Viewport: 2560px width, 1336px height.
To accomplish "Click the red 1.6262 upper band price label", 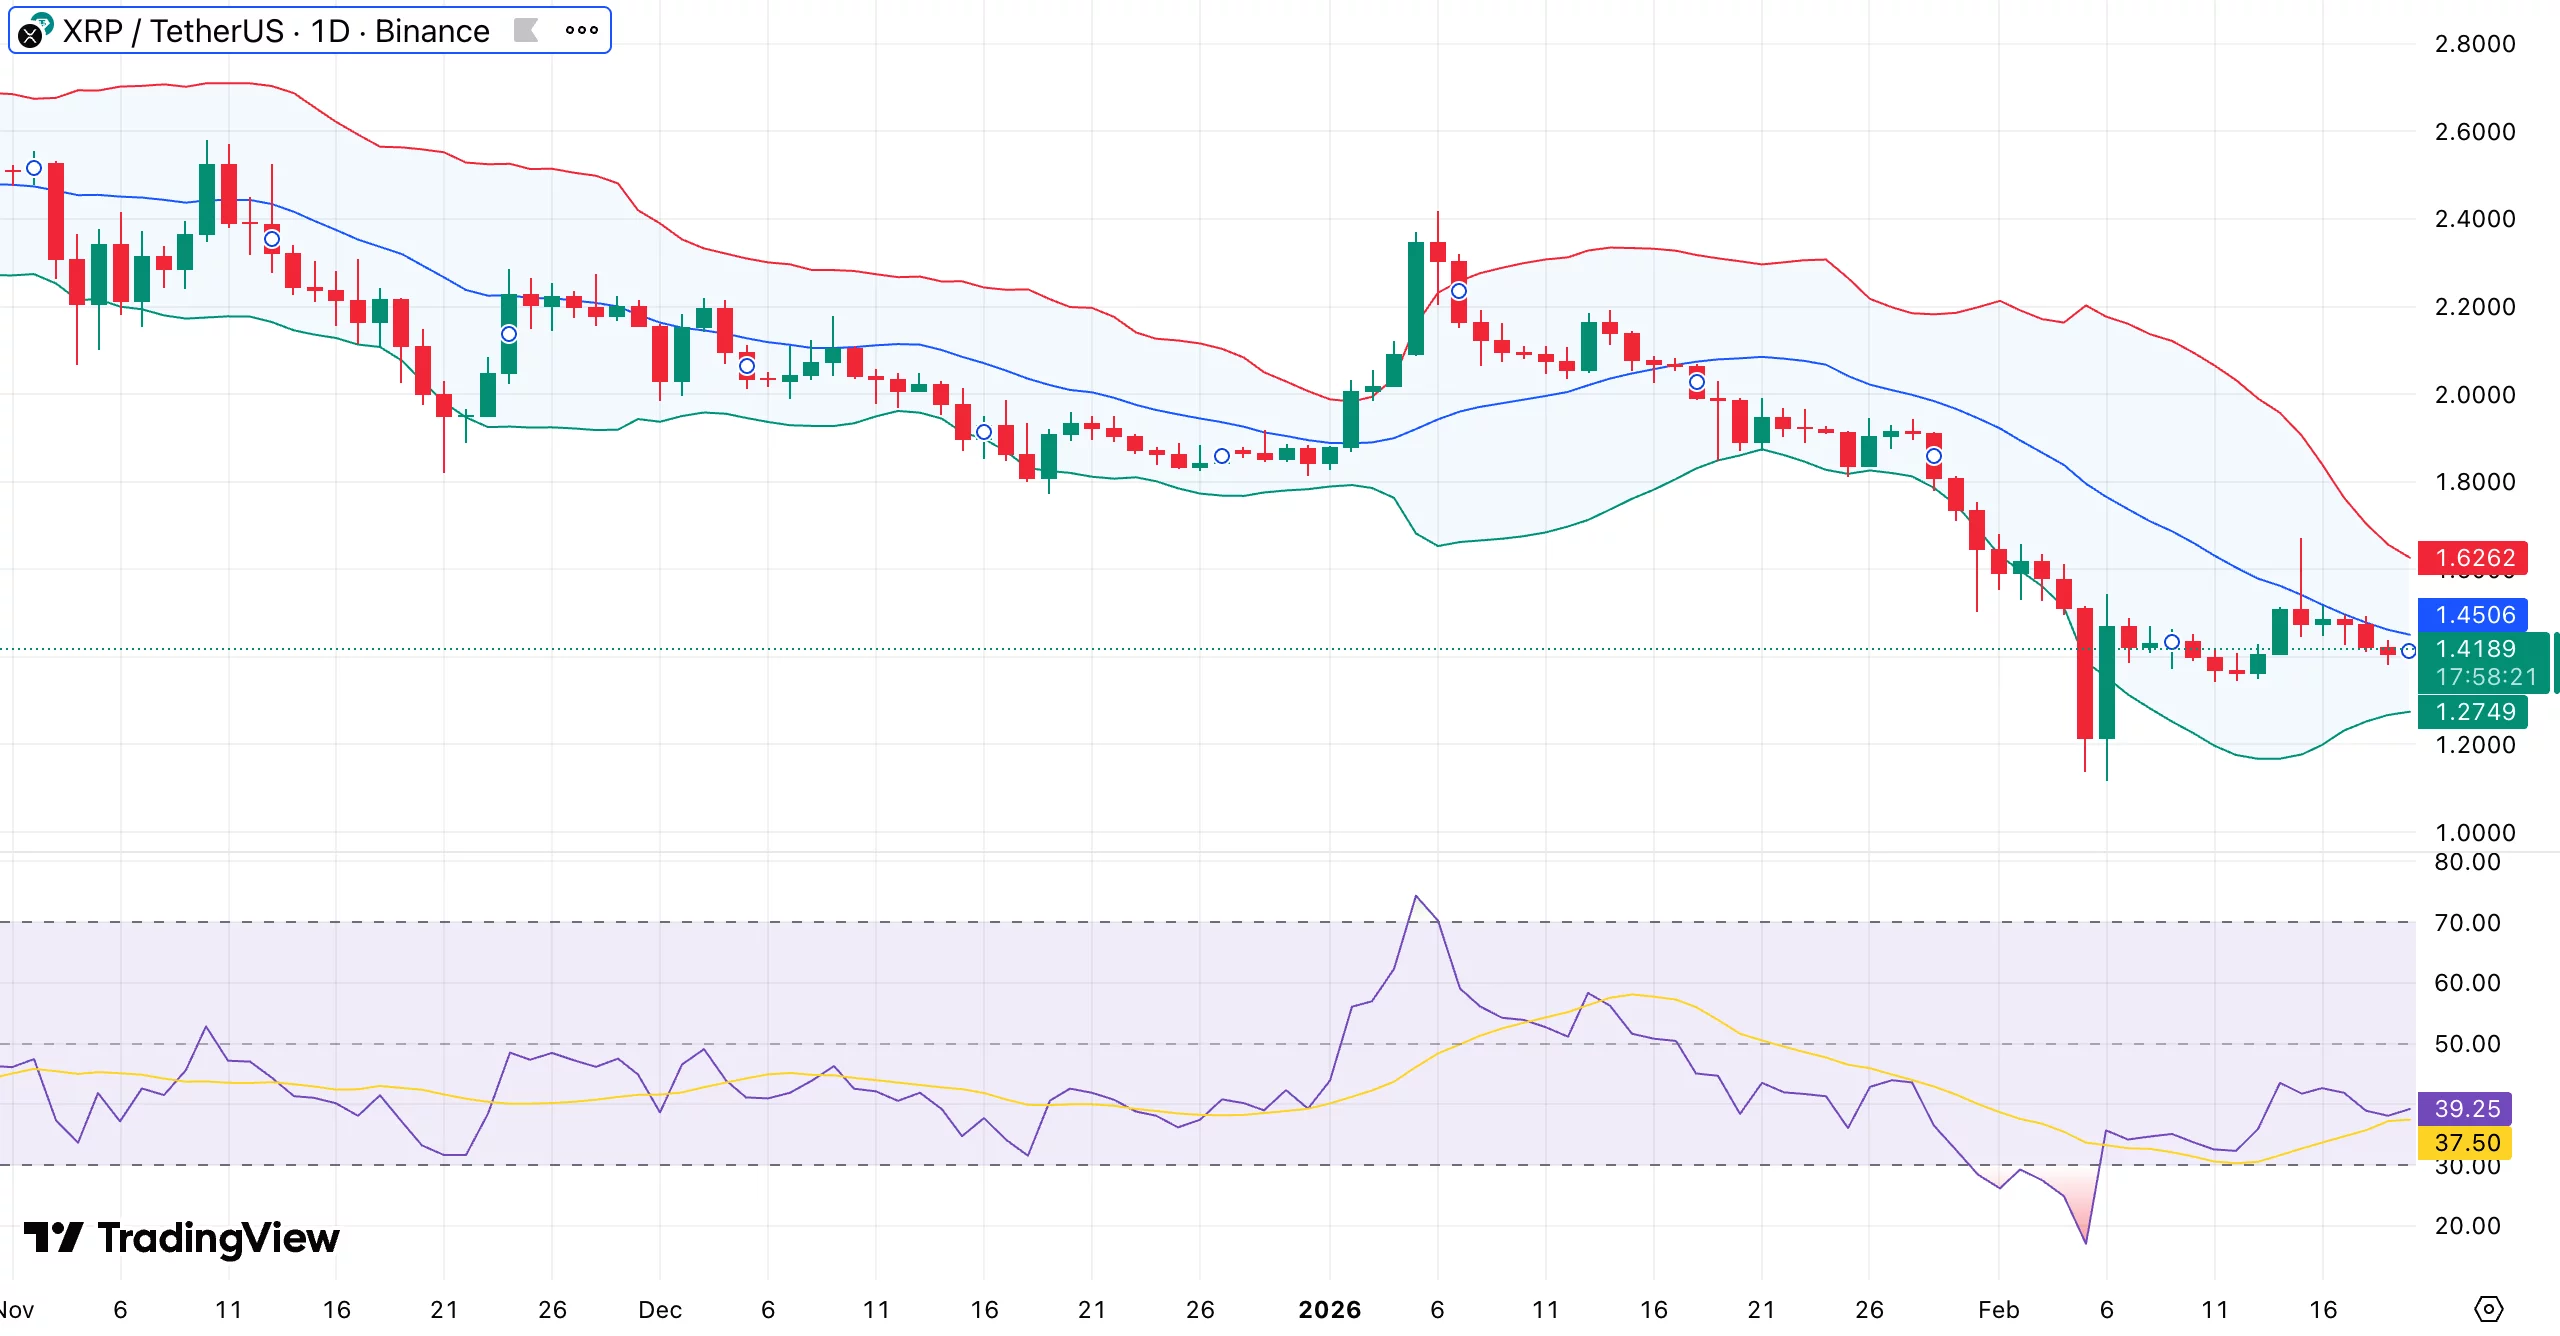I will coord(2474,558).
